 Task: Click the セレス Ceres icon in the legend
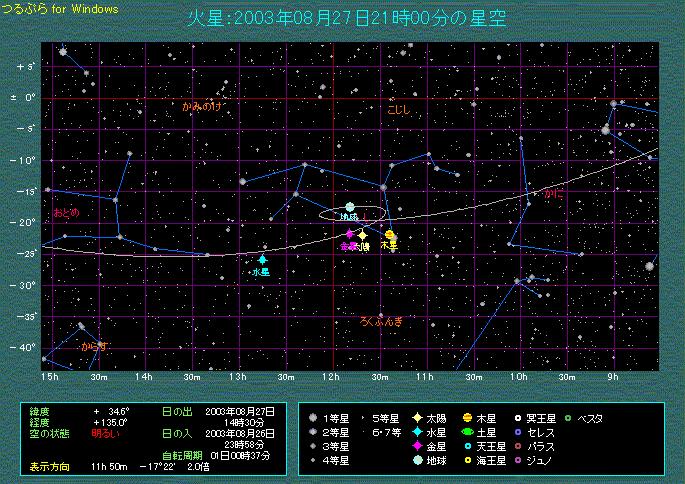click(517, 432)
